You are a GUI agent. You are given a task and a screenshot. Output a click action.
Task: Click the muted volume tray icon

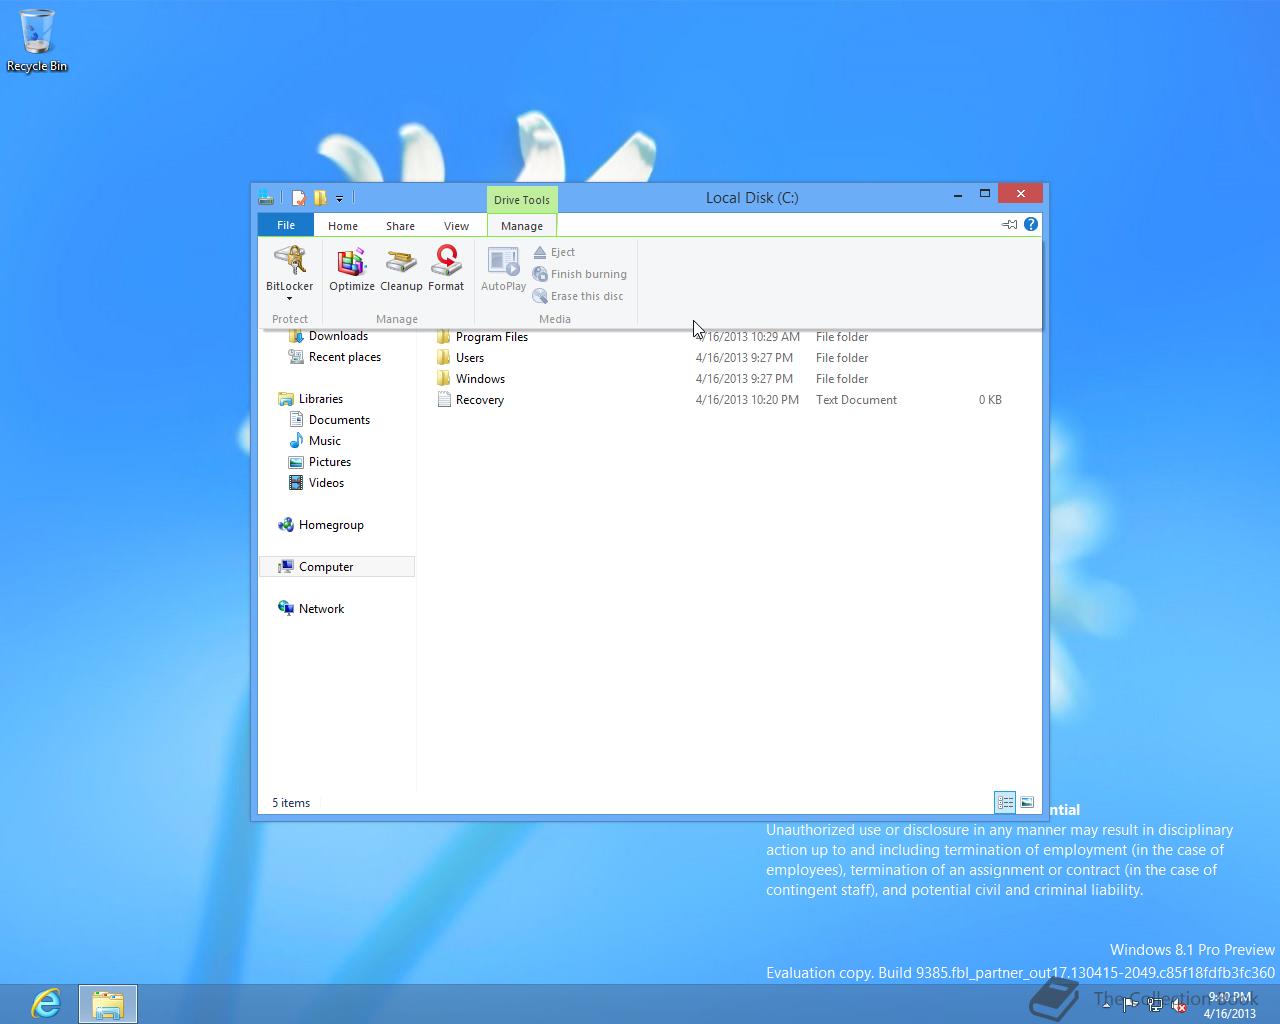coord(1178,1006)
